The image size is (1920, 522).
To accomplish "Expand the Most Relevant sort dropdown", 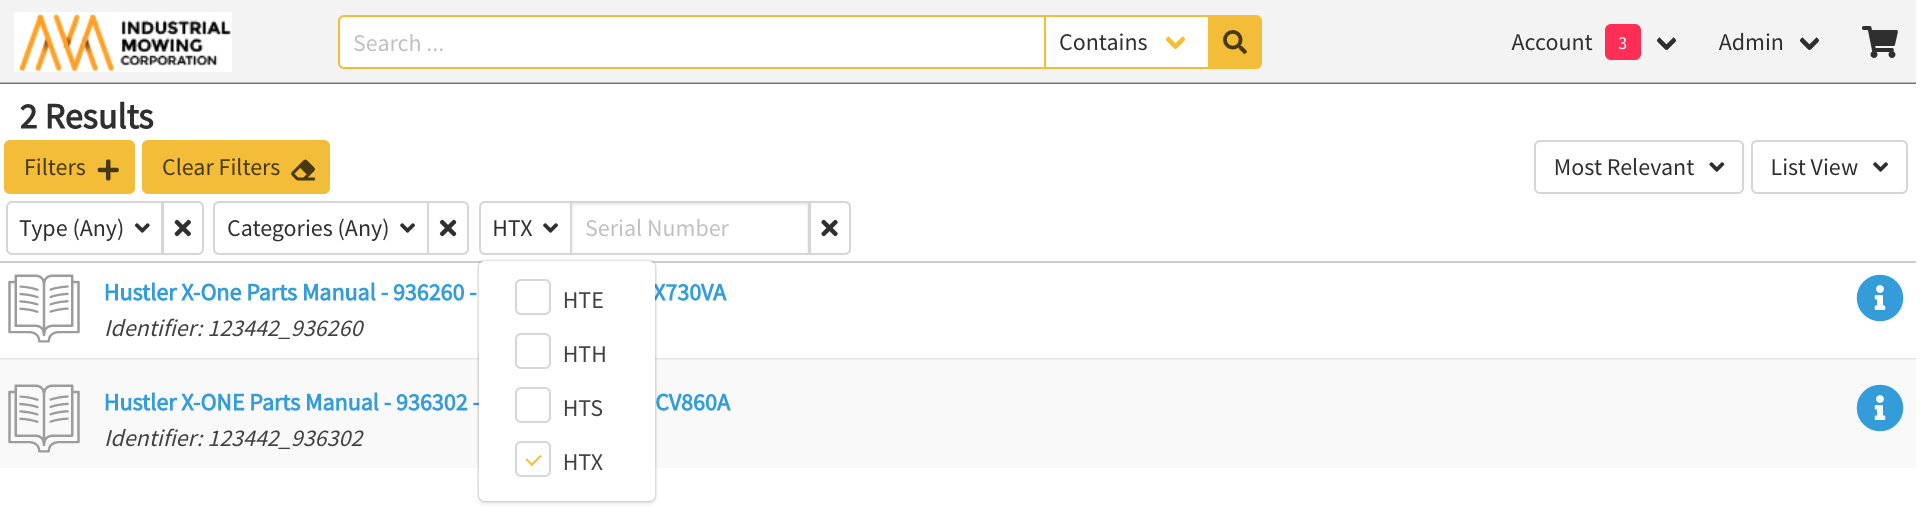I will 1638,167.
